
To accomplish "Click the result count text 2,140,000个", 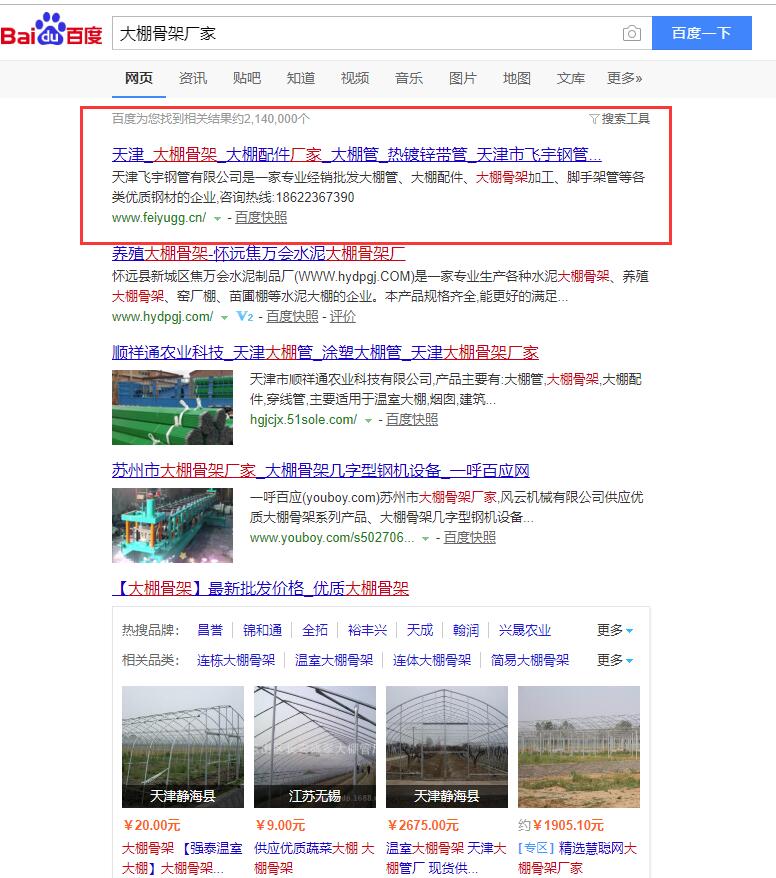I will tap(278, 119).
